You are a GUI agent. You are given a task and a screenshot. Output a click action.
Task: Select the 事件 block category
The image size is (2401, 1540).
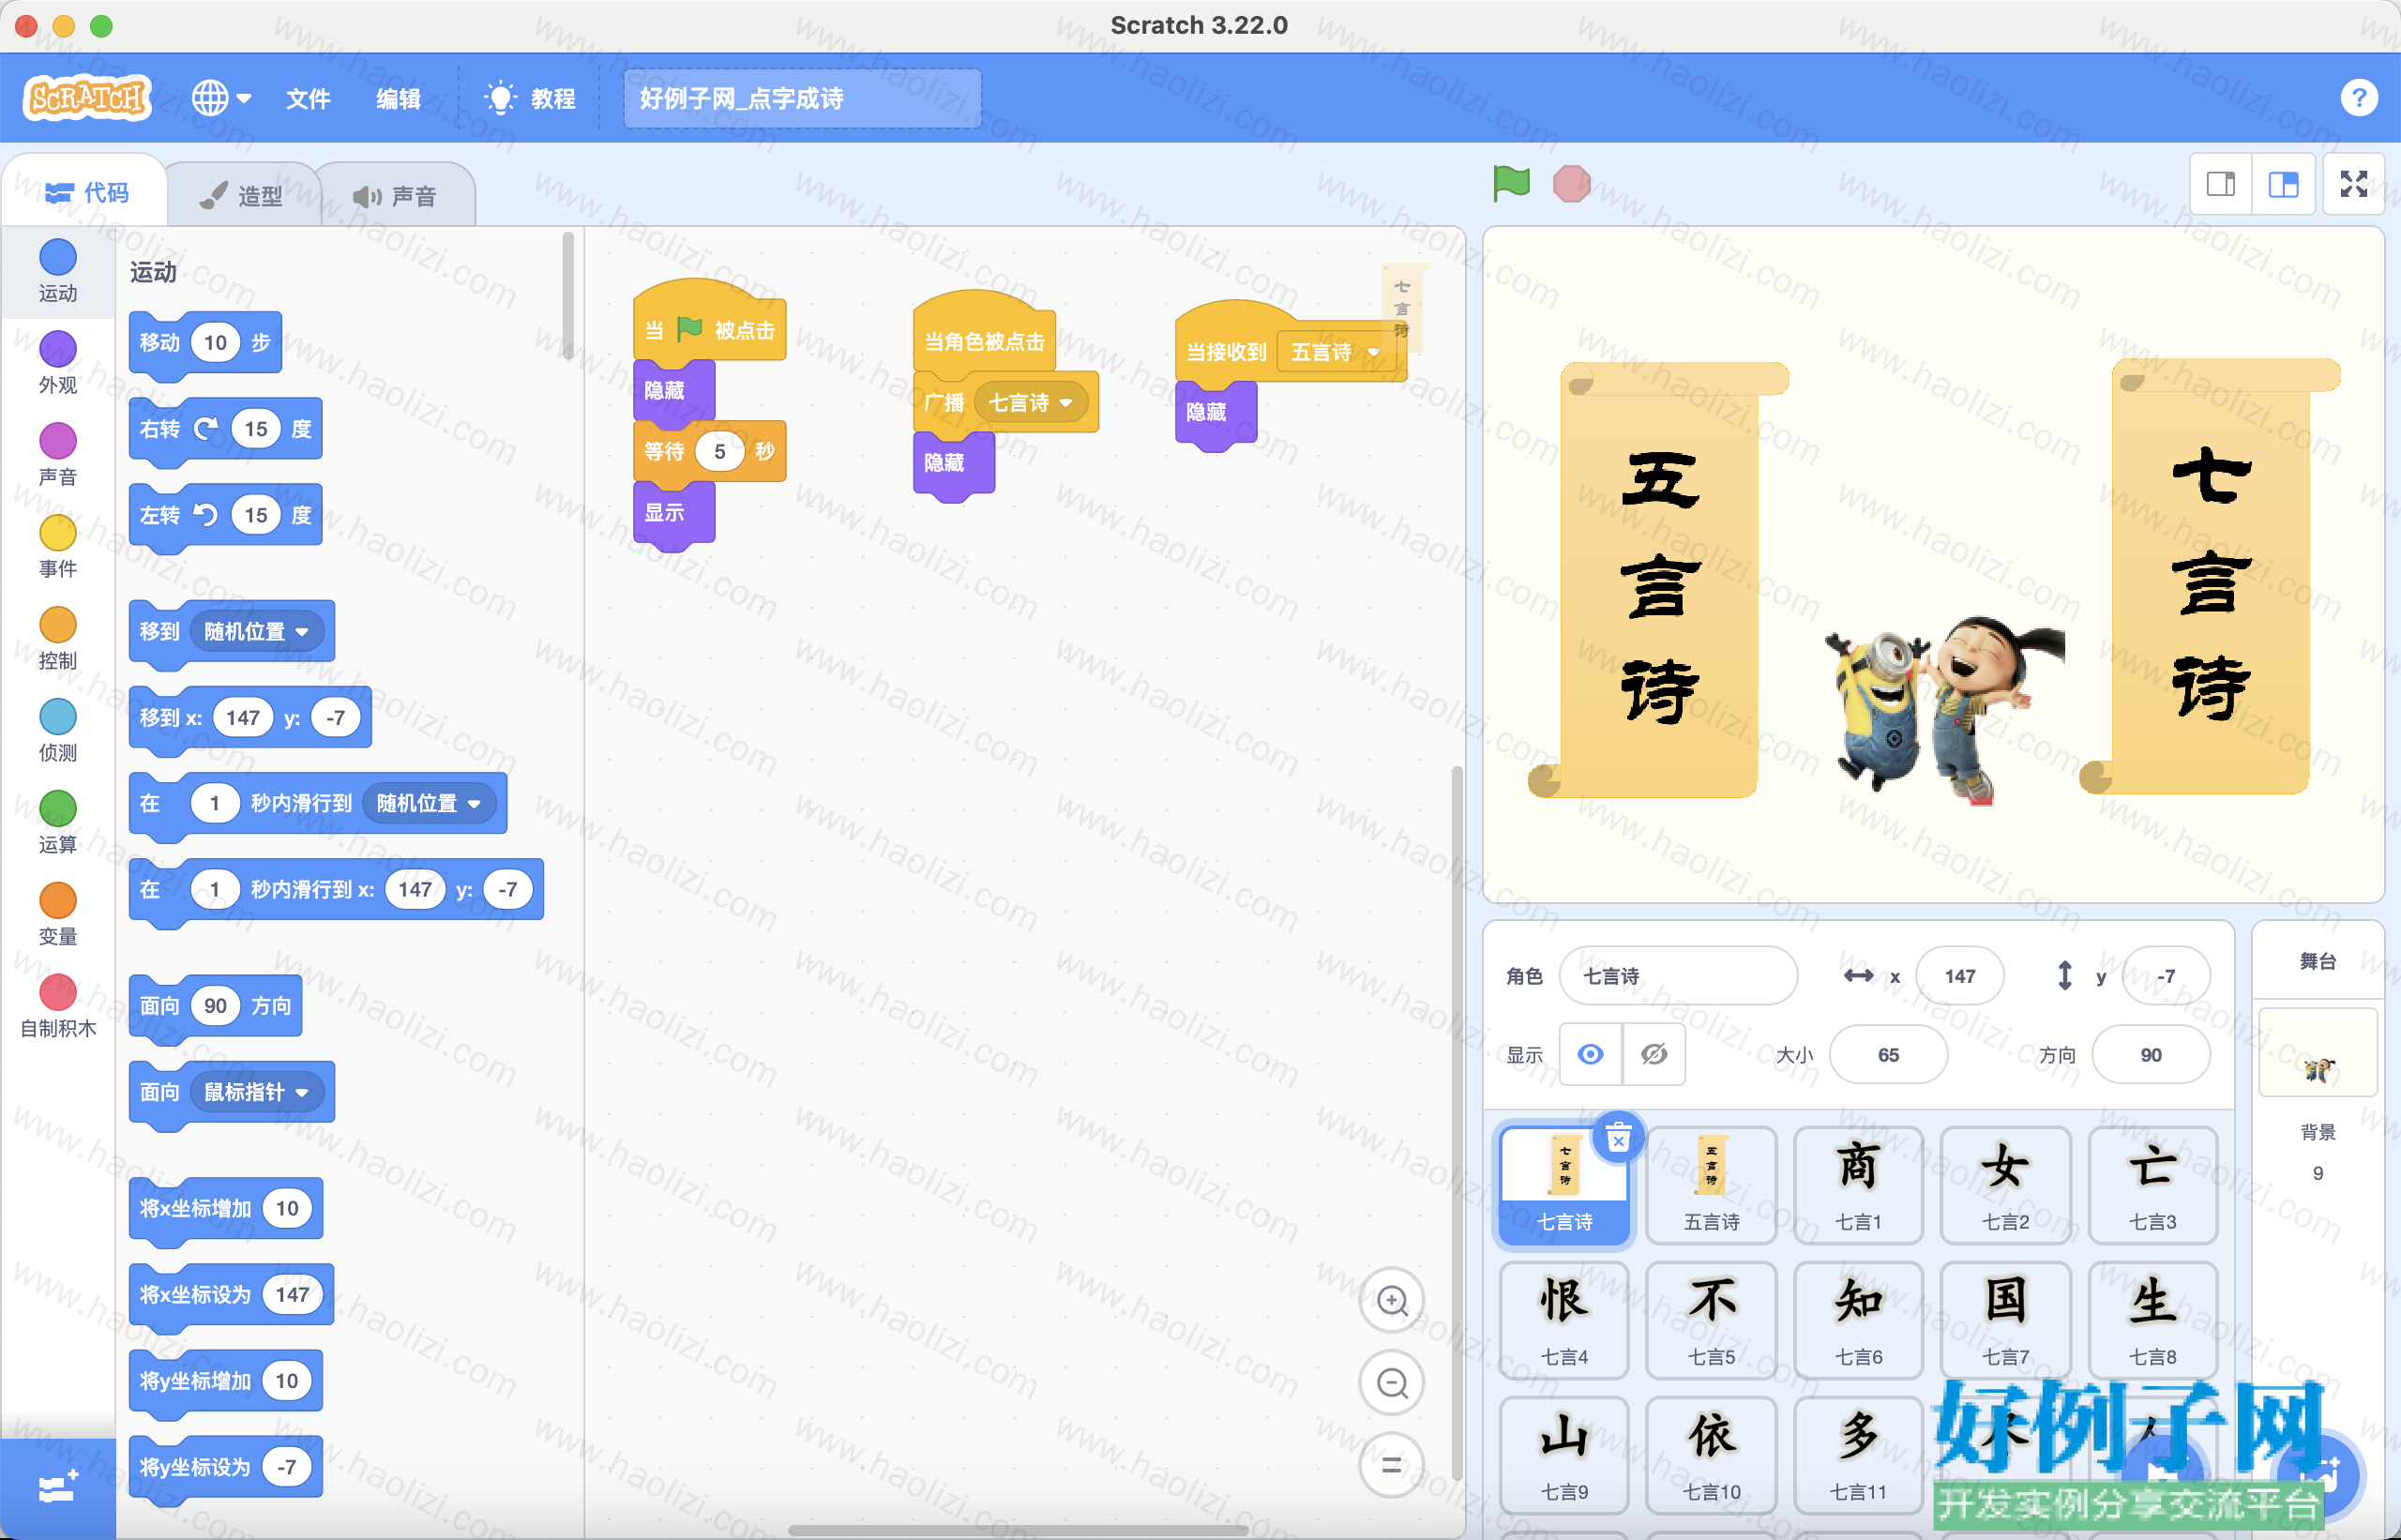tap(58, 547)
